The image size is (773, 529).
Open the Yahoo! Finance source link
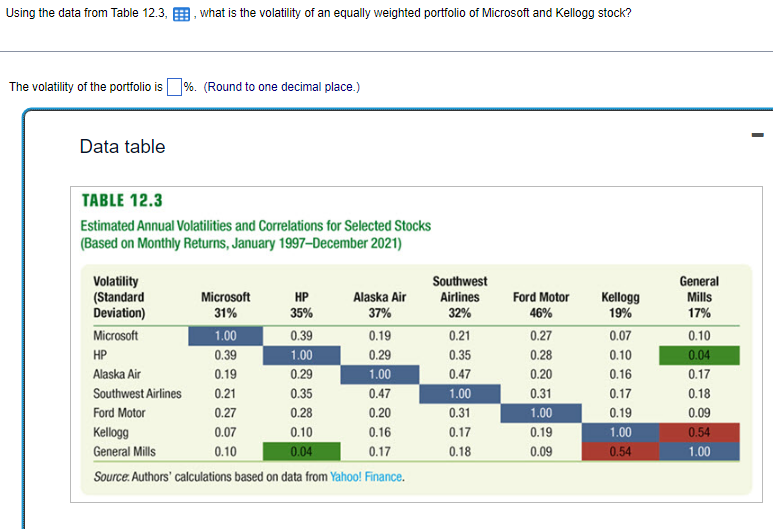[x=366, y=477]
